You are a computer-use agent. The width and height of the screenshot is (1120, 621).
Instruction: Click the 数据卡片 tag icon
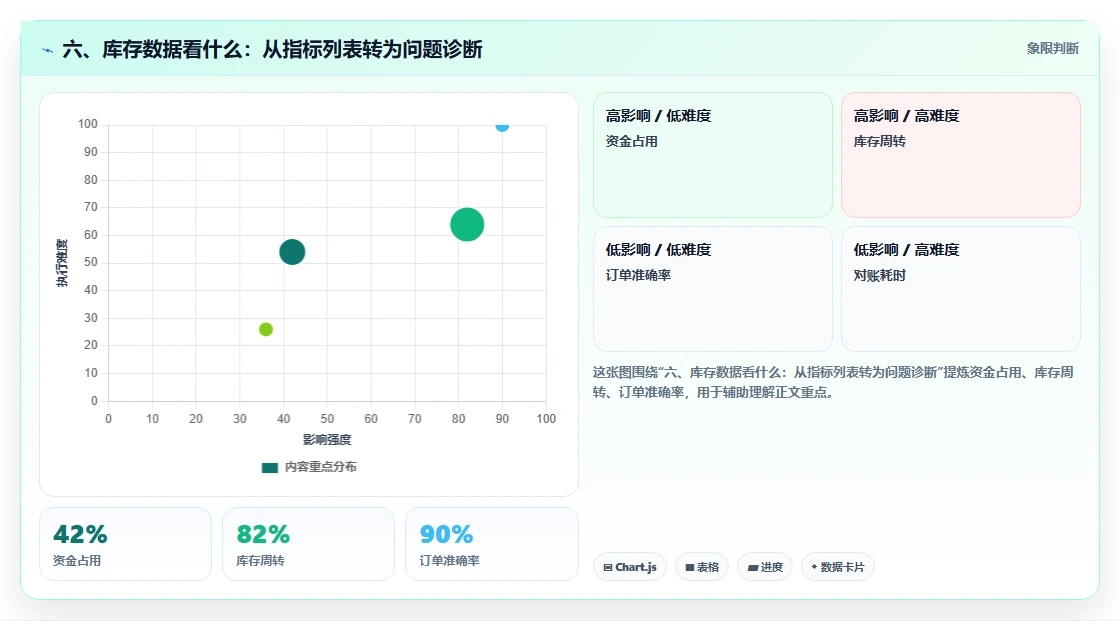tap(814, 567)
